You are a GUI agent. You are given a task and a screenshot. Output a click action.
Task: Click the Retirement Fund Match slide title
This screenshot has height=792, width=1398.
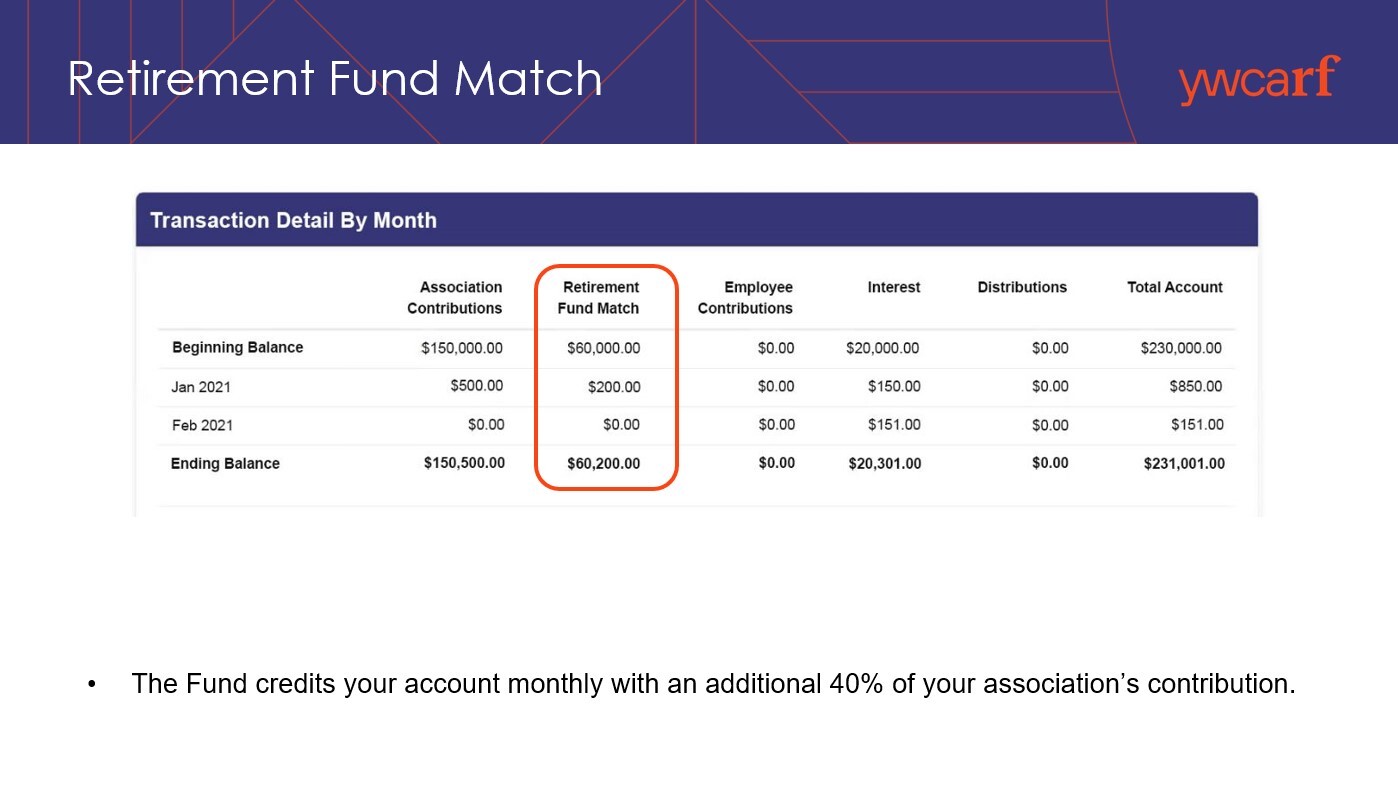335,79
